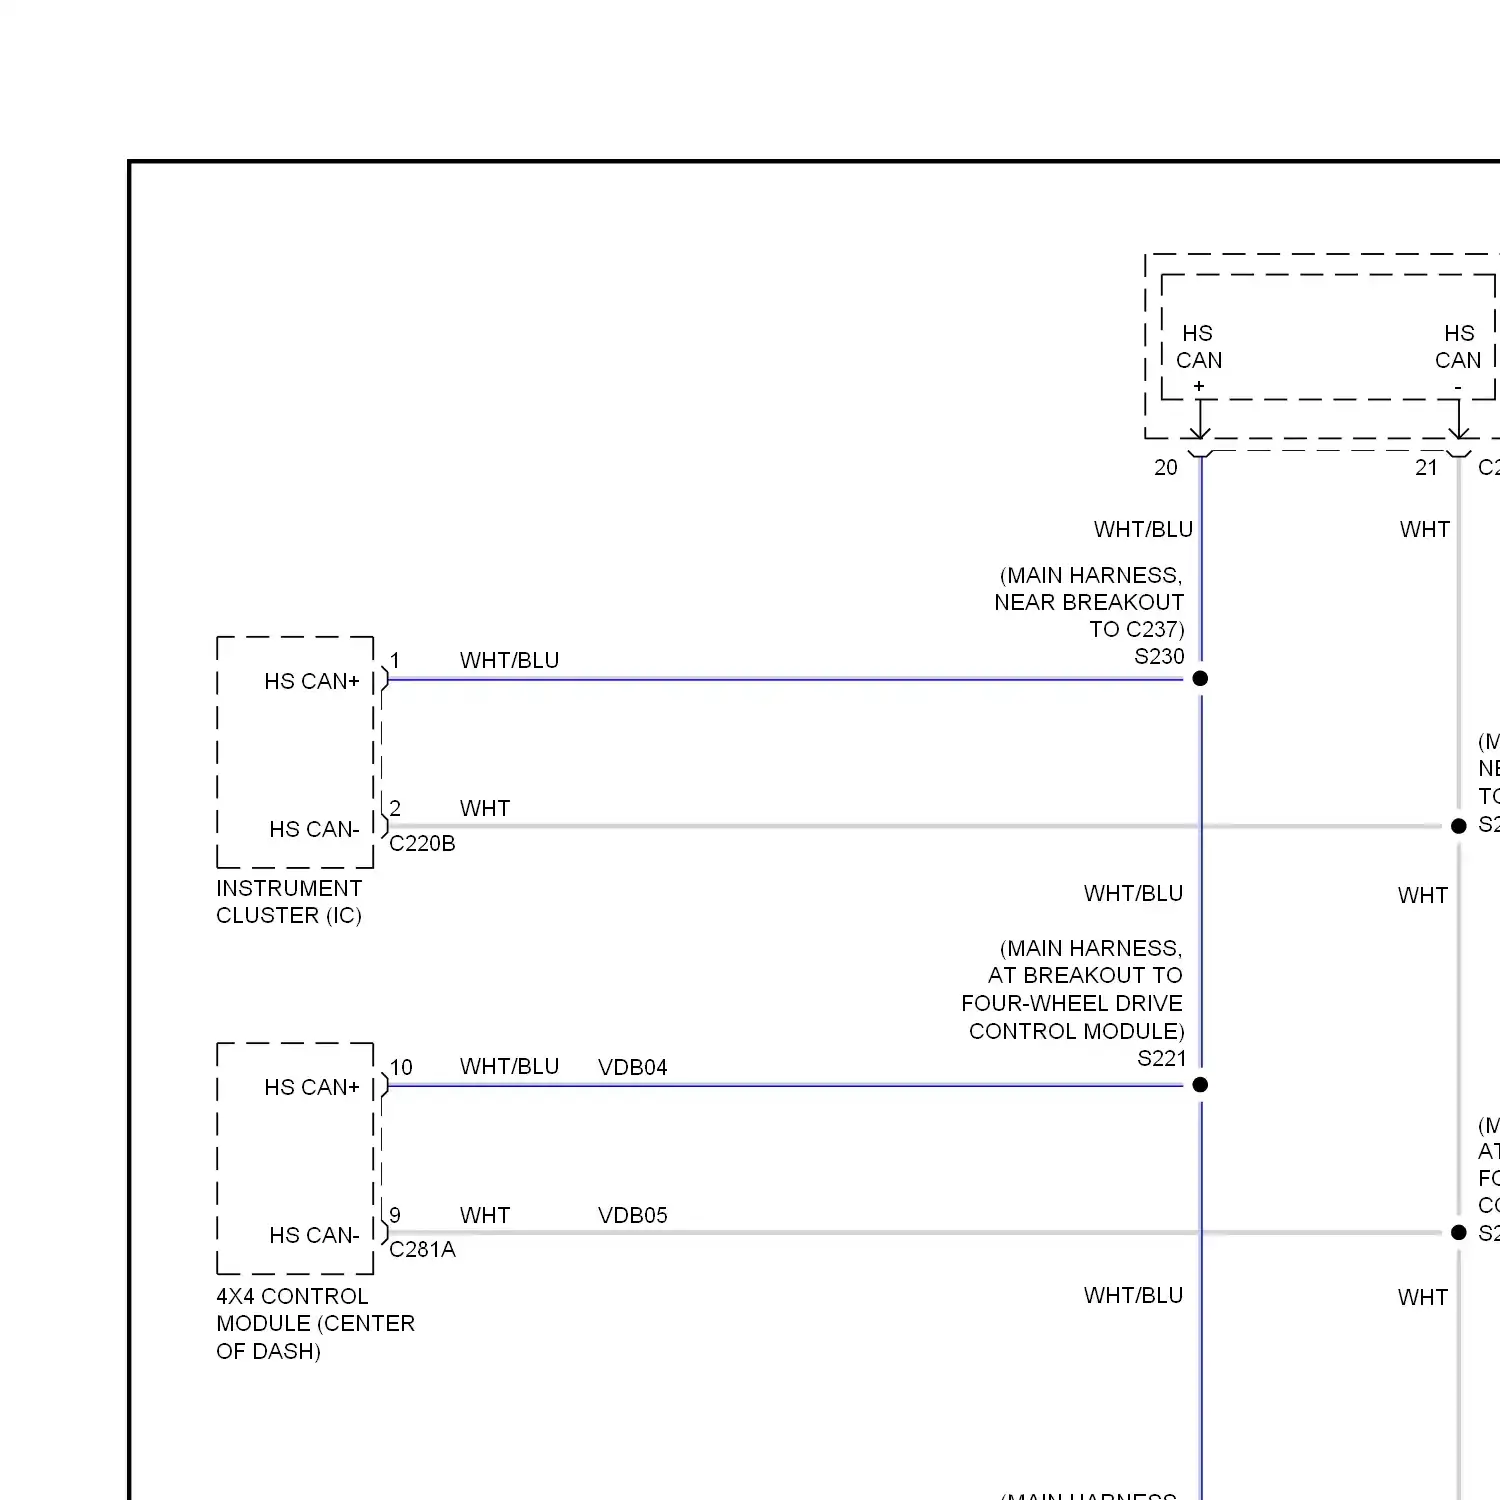
Task: Click HS CAN + terminal in top module
Action: (x=1198, y=360)
